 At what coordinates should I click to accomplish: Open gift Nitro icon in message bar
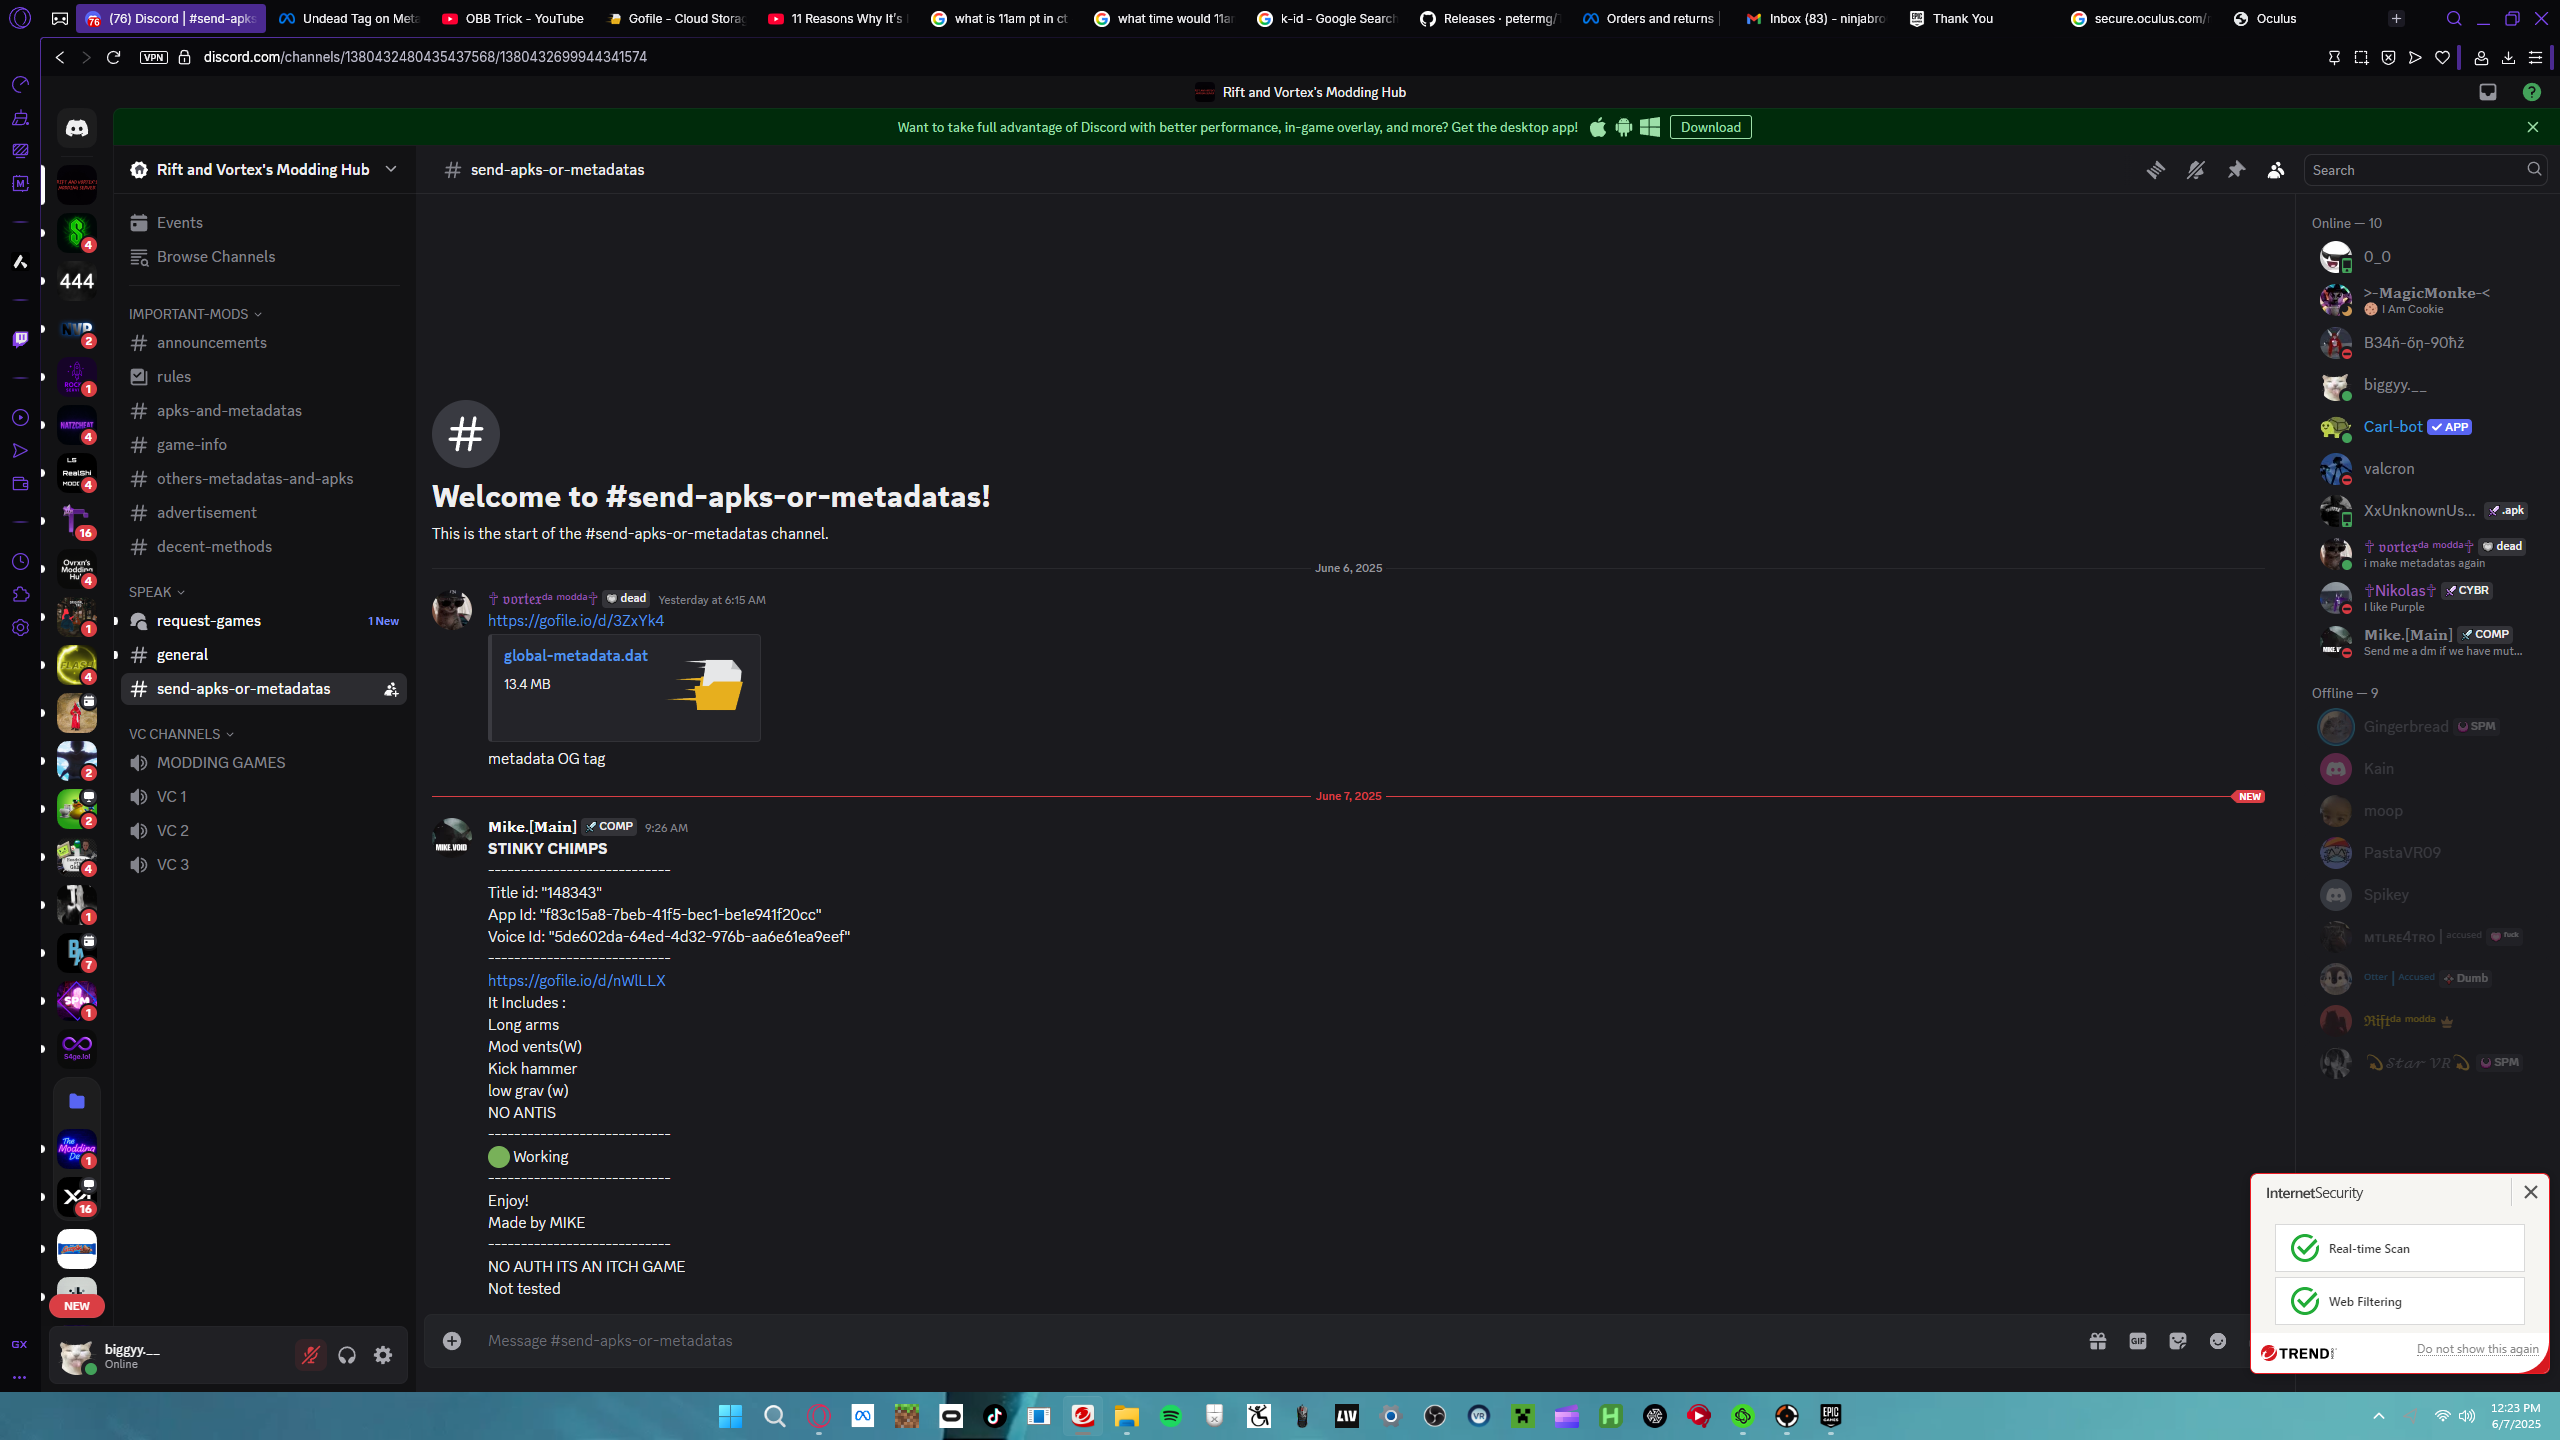2097,1341
